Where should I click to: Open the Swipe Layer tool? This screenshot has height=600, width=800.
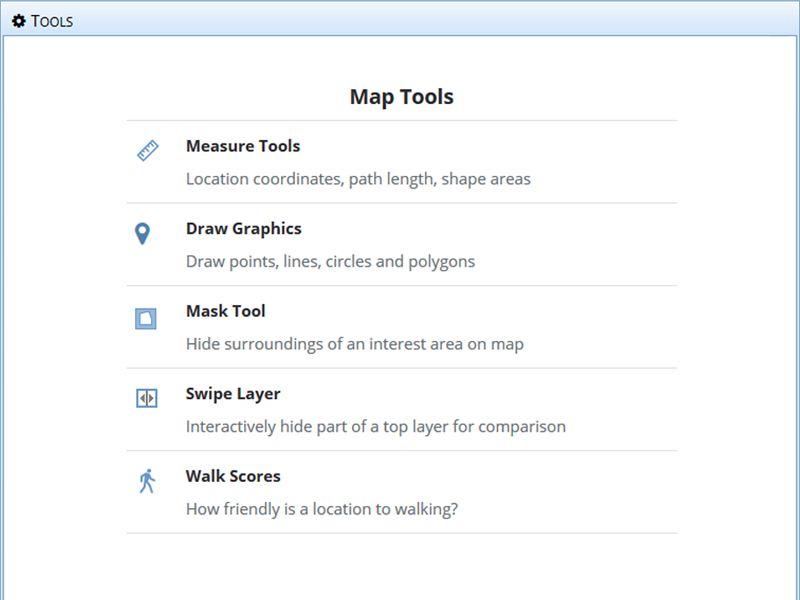coord(232,394)
